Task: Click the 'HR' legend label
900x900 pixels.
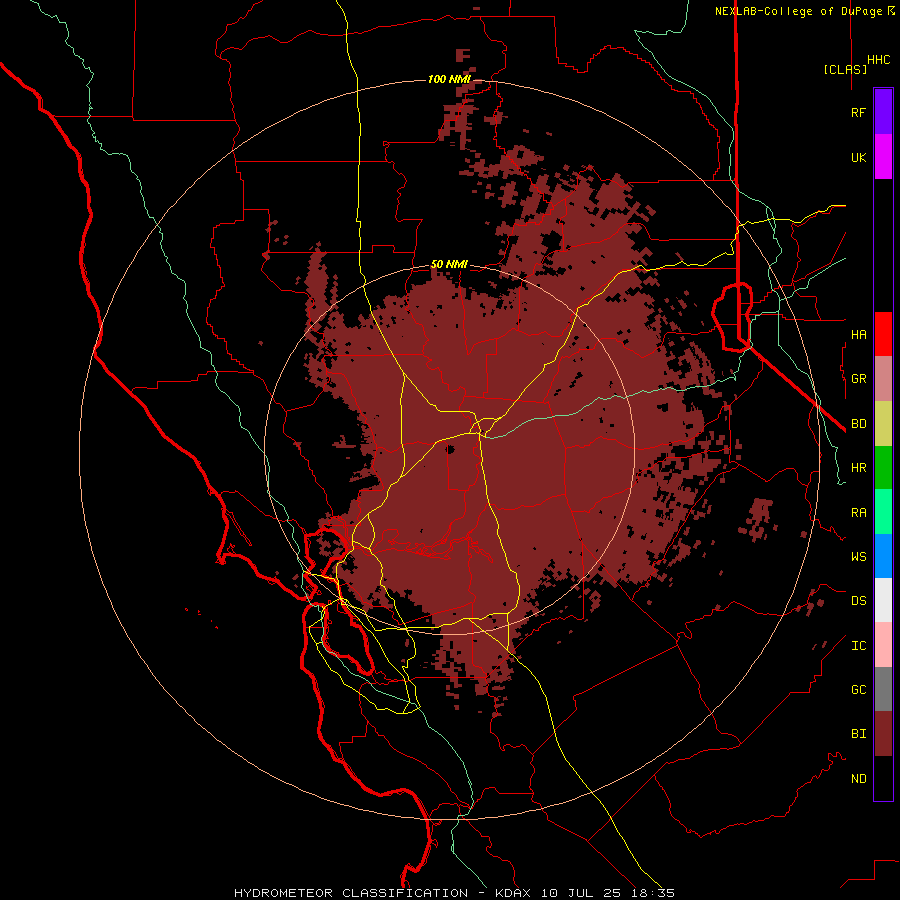Action: coord(858,468)
